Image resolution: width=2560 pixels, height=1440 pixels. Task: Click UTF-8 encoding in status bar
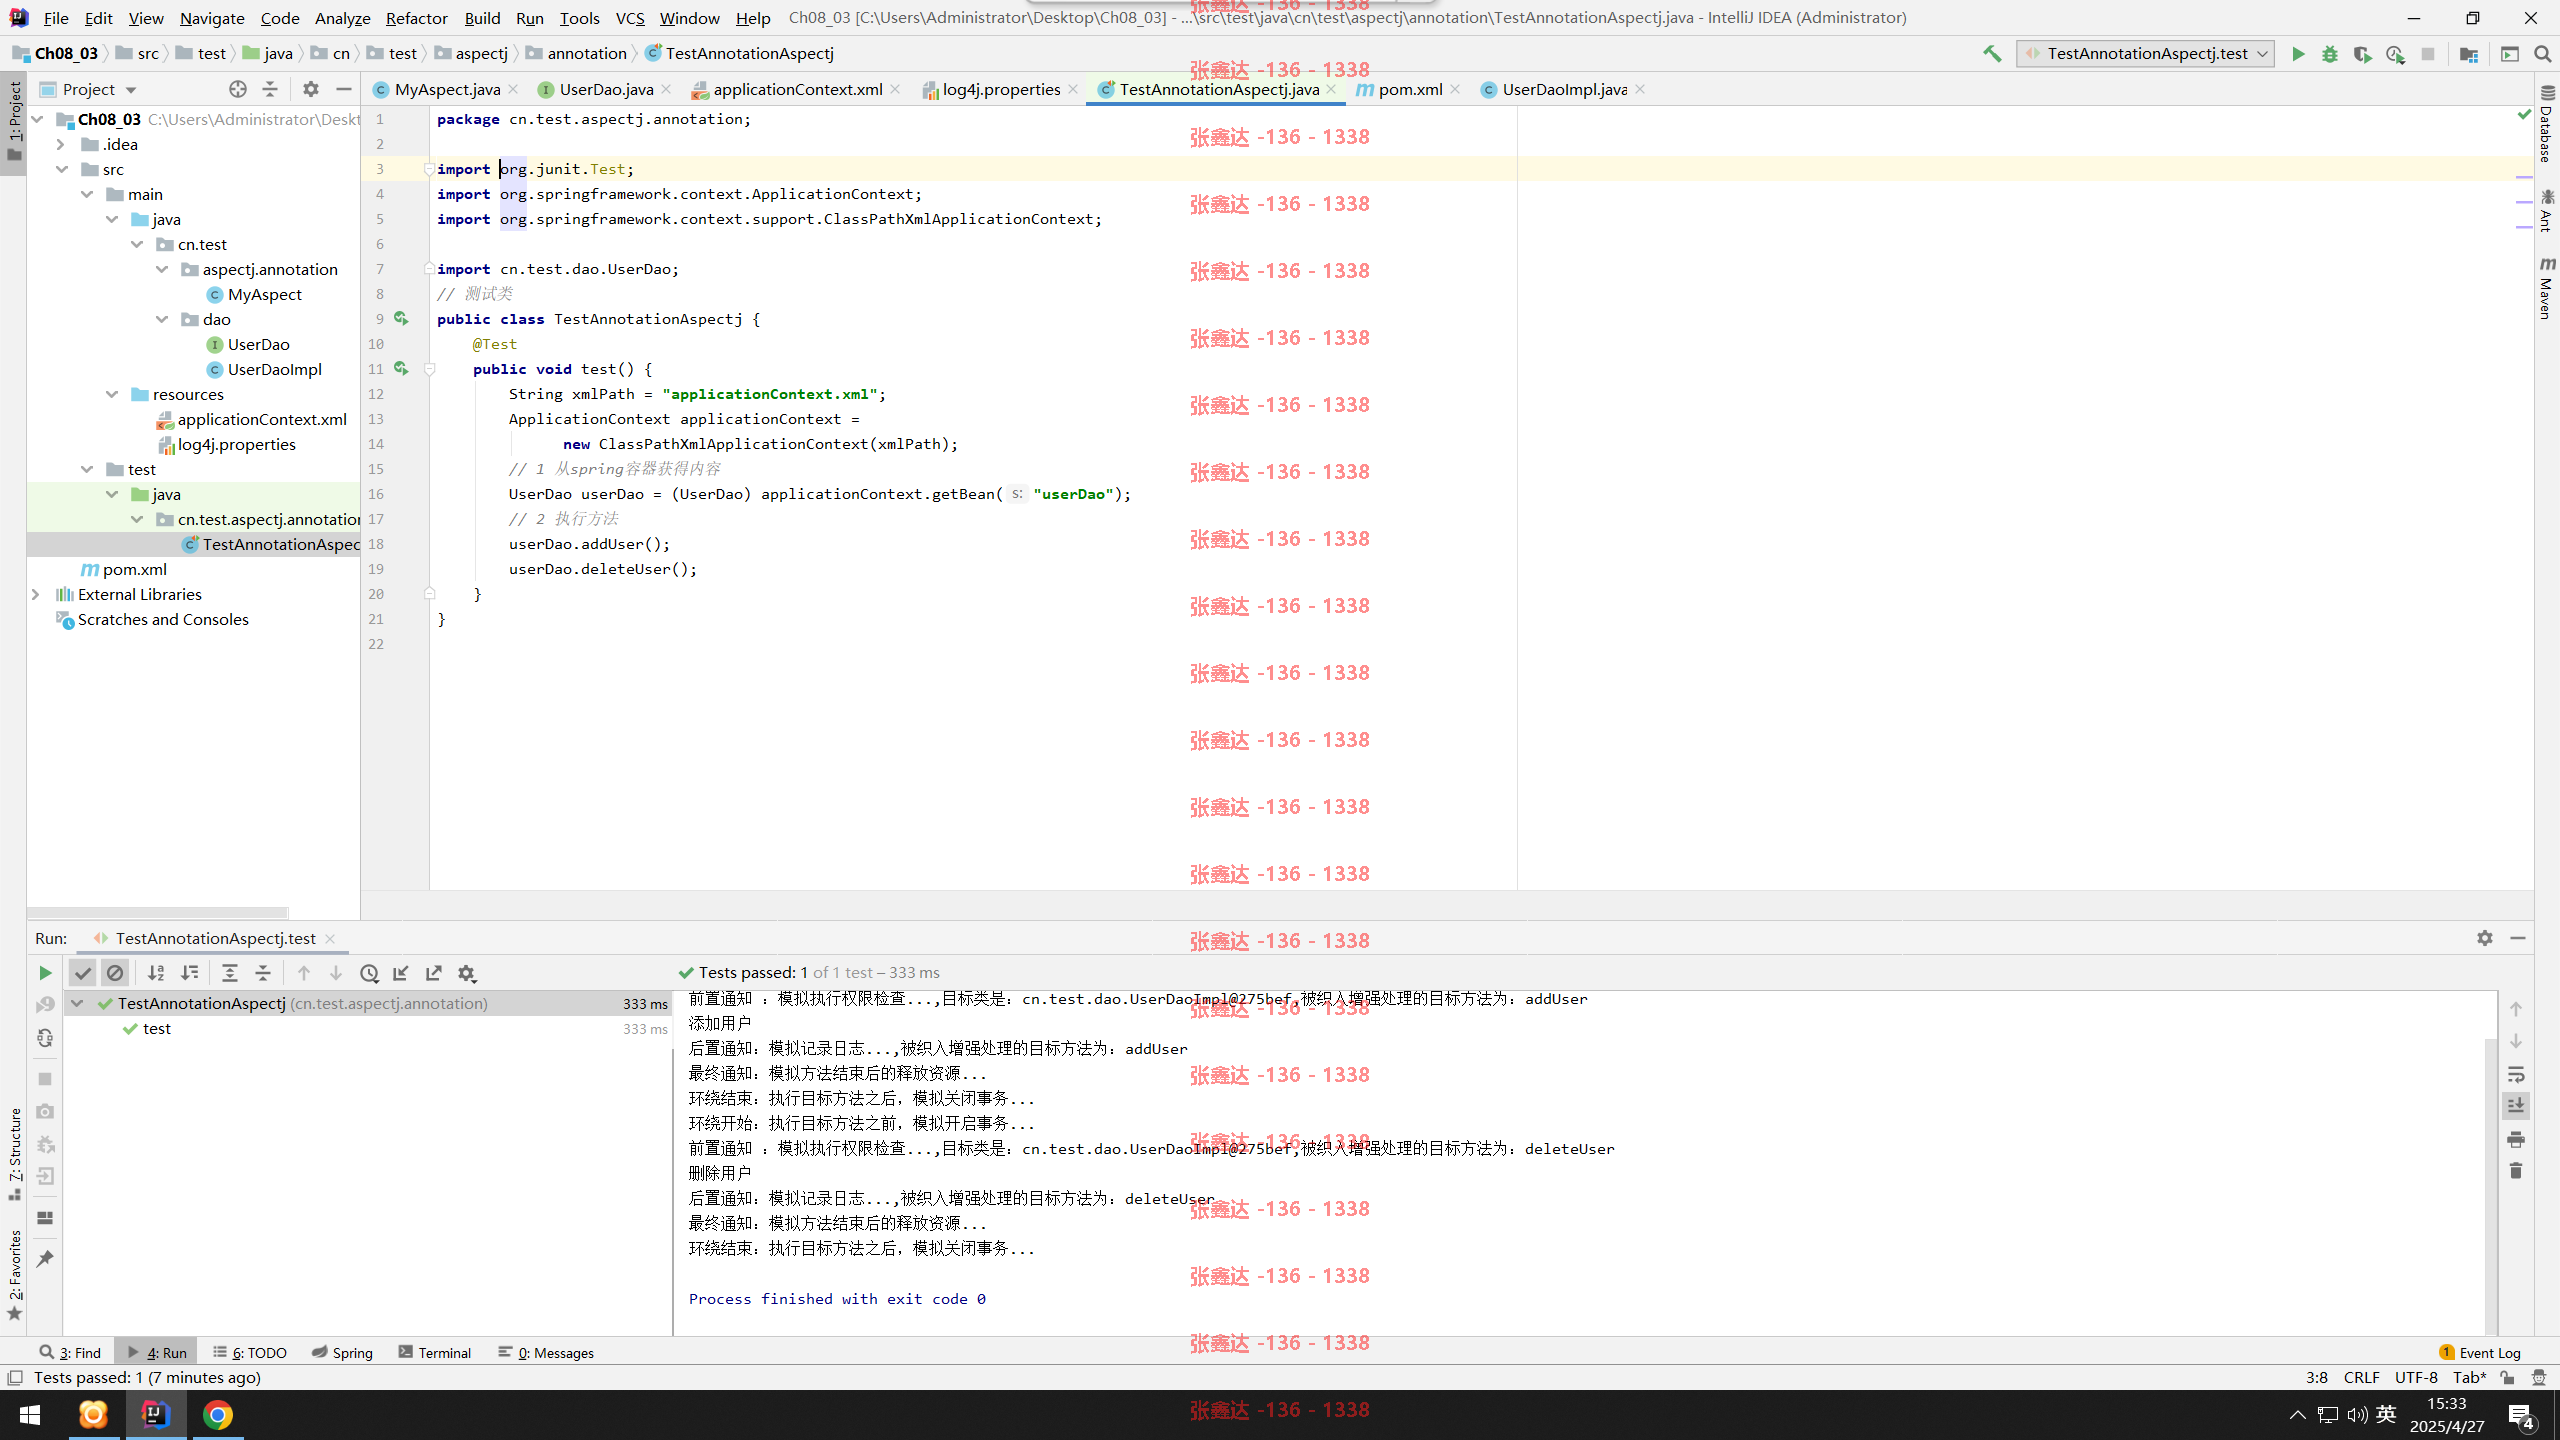click(2416, 1377)
